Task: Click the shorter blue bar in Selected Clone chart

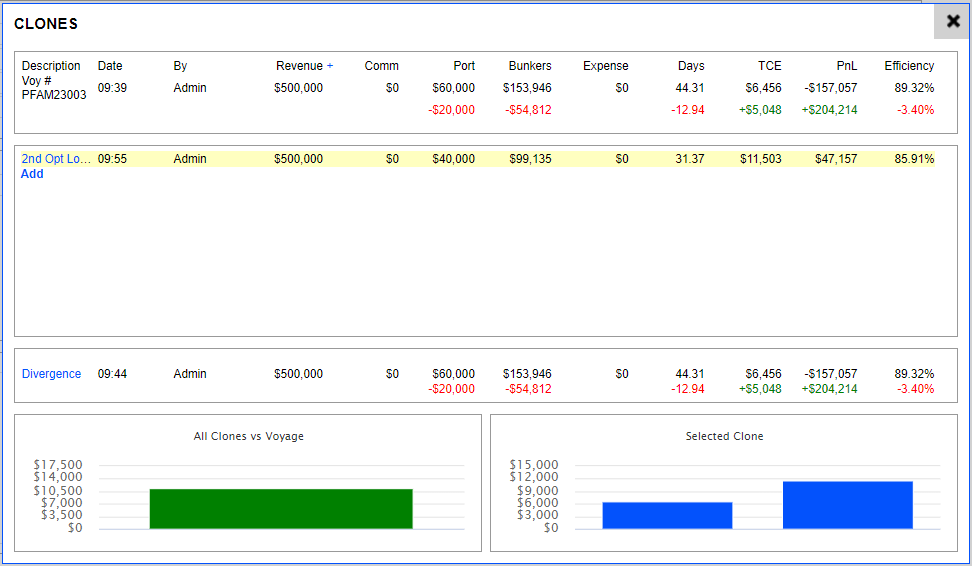Action: point(667,515)
